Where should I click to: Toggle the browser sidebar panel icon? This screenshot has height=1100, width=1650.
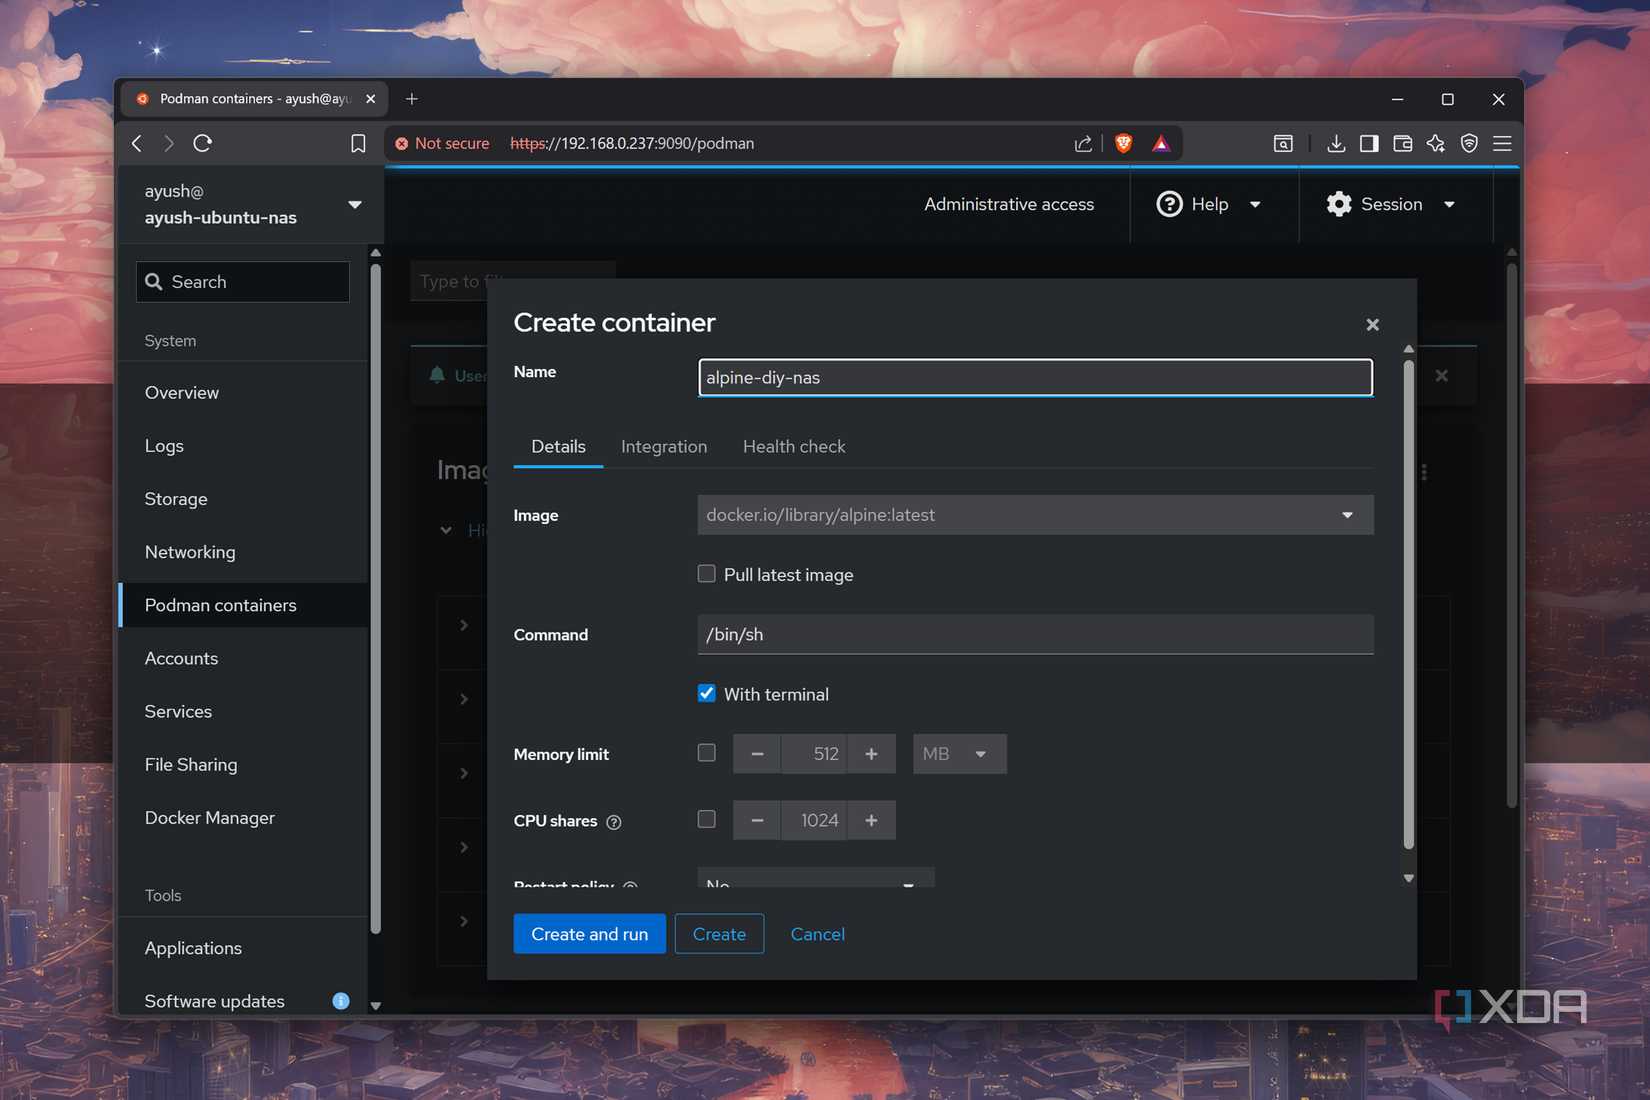(1369, 143)
